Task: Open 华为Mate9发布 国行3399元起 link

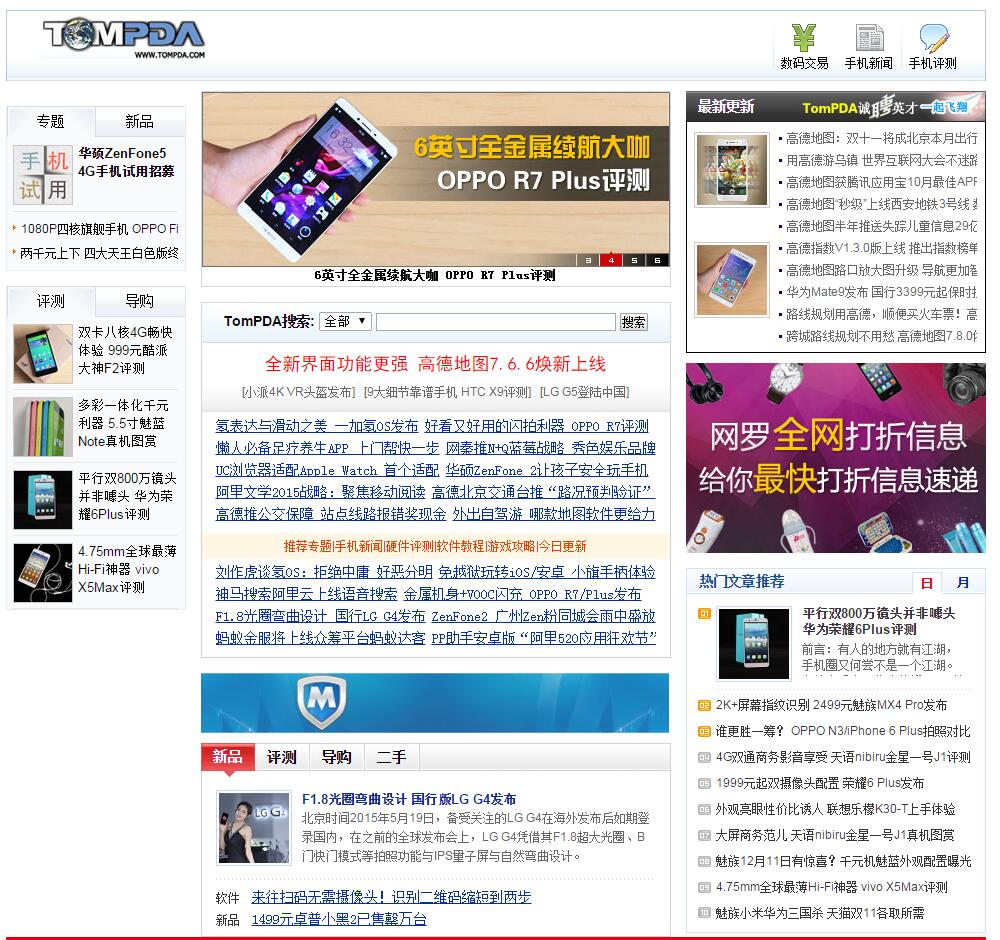Action: [x=881, y=292]
